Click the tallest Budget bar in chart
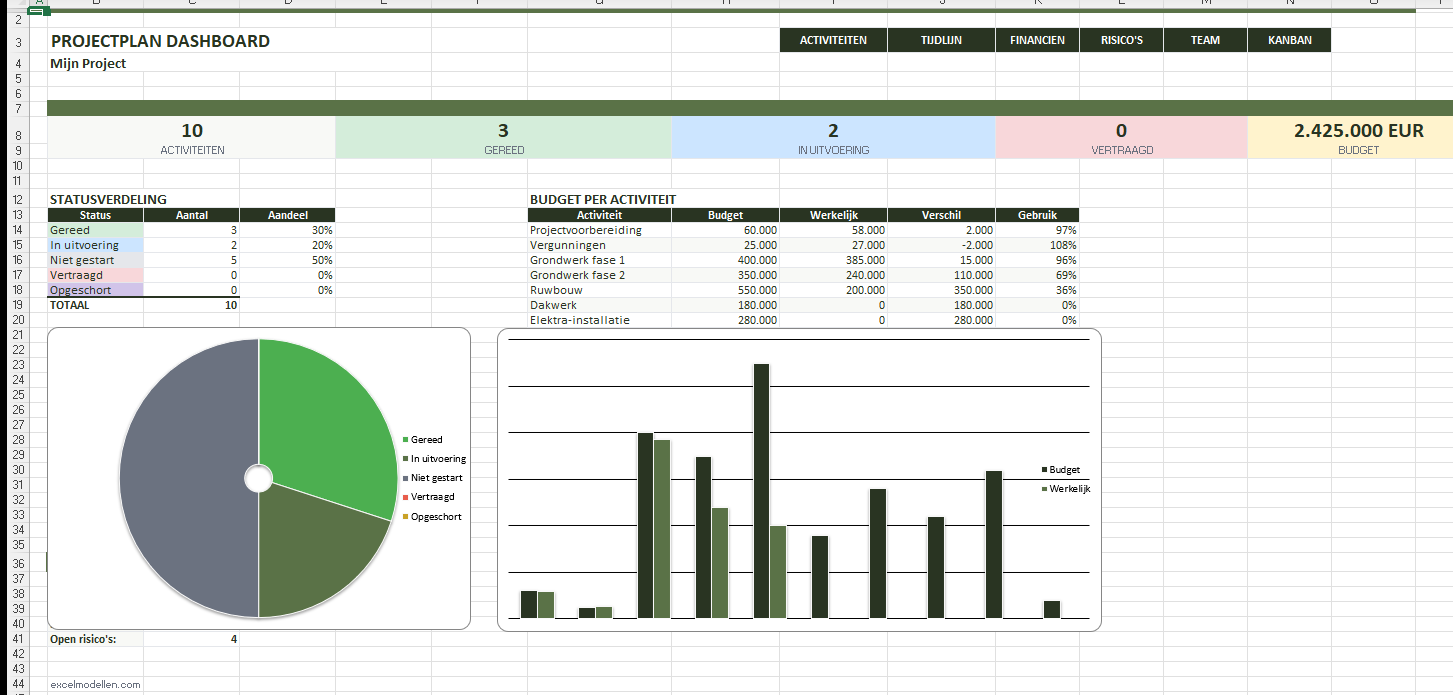Image resolution: width=1453 pixels, height=695 pixels. tap(761, 490)
